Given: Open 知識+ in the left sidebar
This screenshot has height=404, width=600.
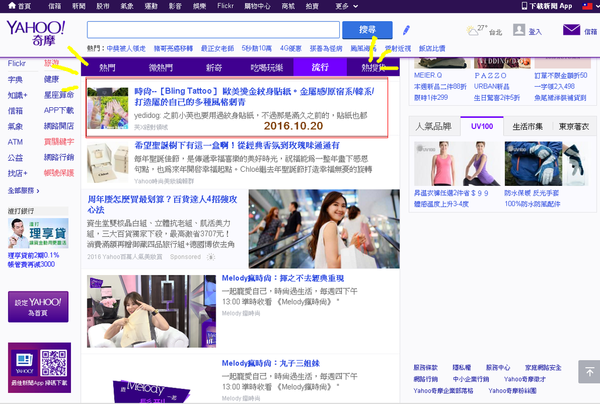Looking at the screenshot, I should click(18, 95).
